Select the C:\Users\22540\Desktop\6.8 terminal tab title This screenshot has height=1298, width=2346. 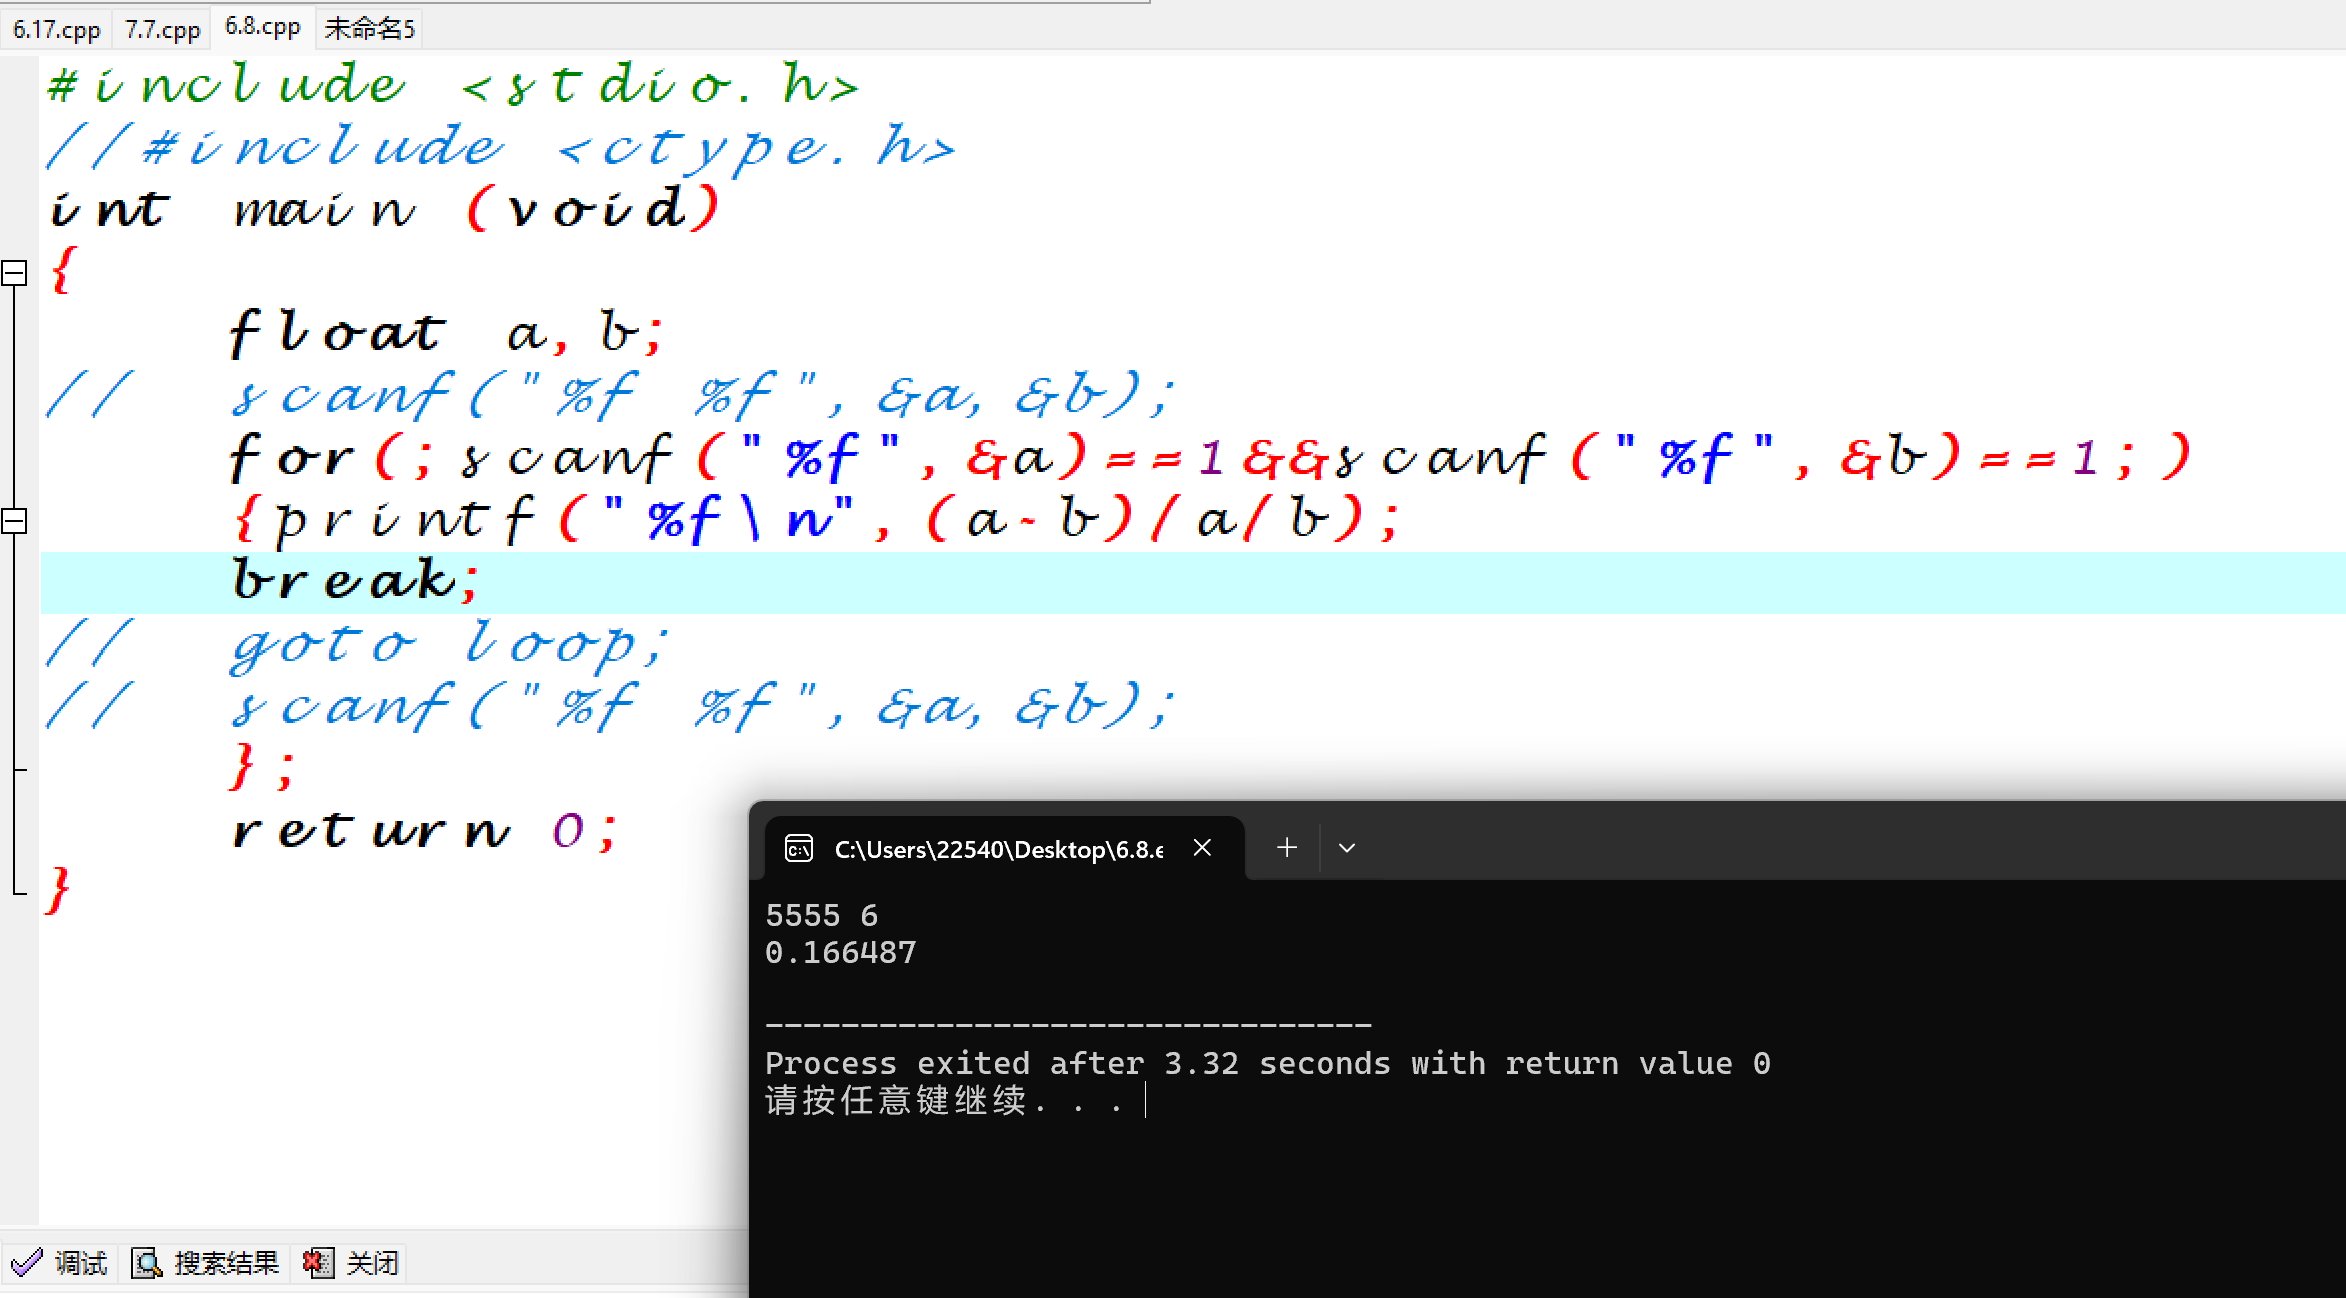998,849
